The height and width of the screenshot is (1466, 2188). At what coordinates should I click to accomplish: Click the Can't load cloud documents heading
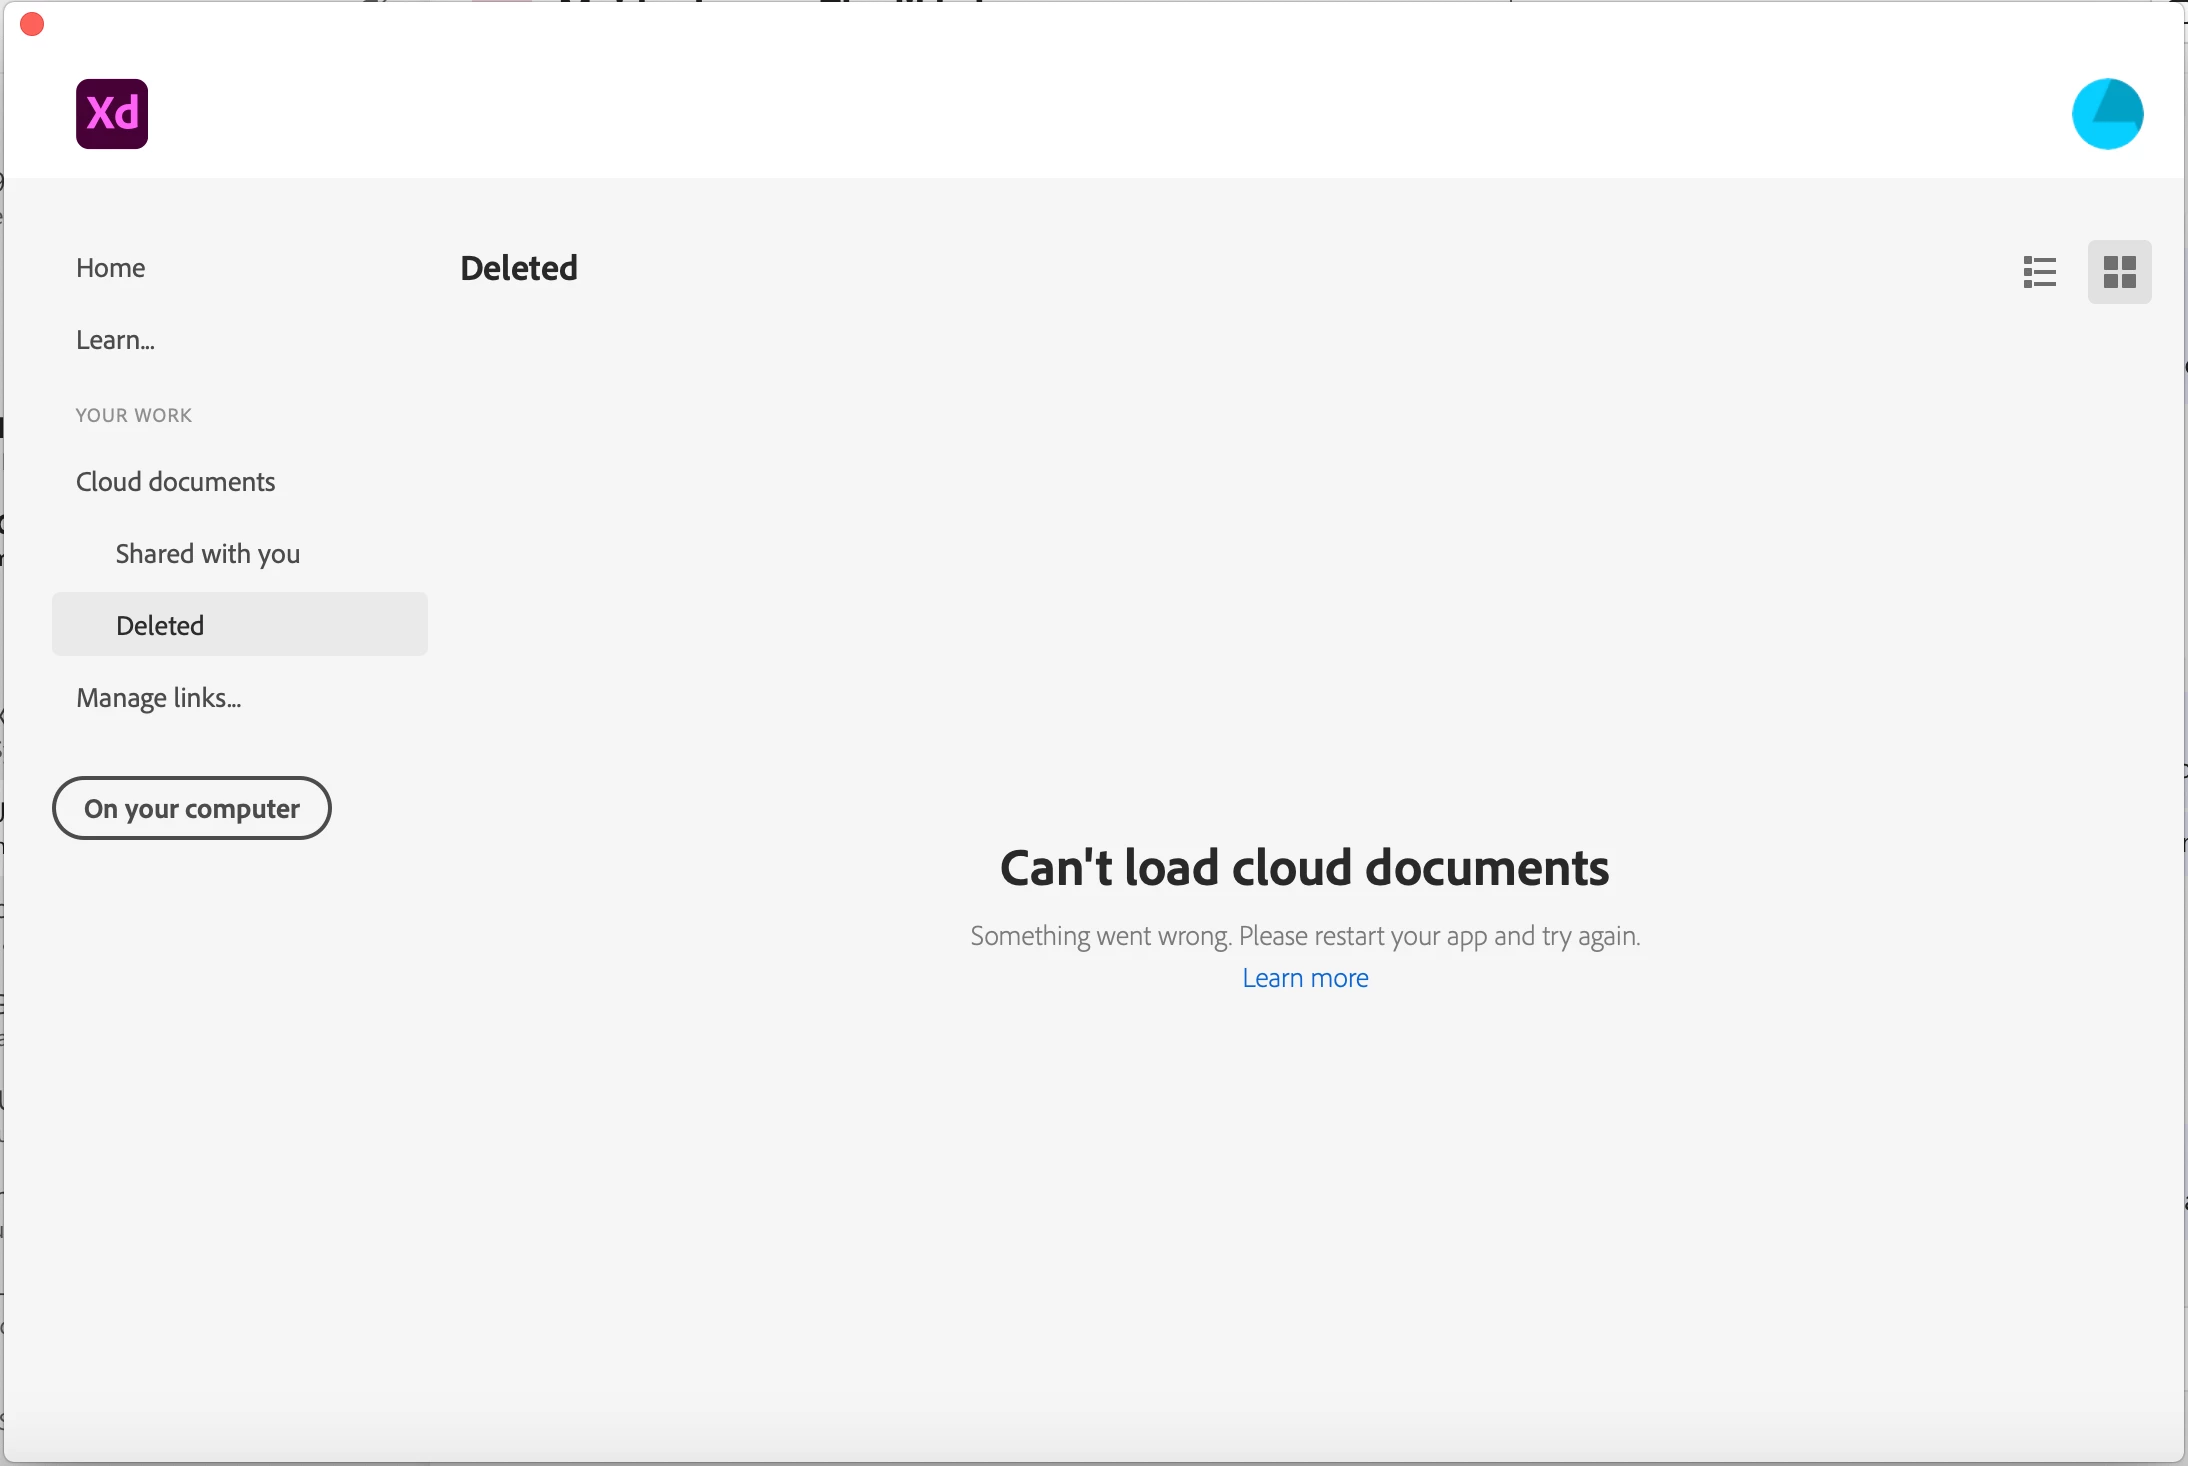[x=1304, y=867]
